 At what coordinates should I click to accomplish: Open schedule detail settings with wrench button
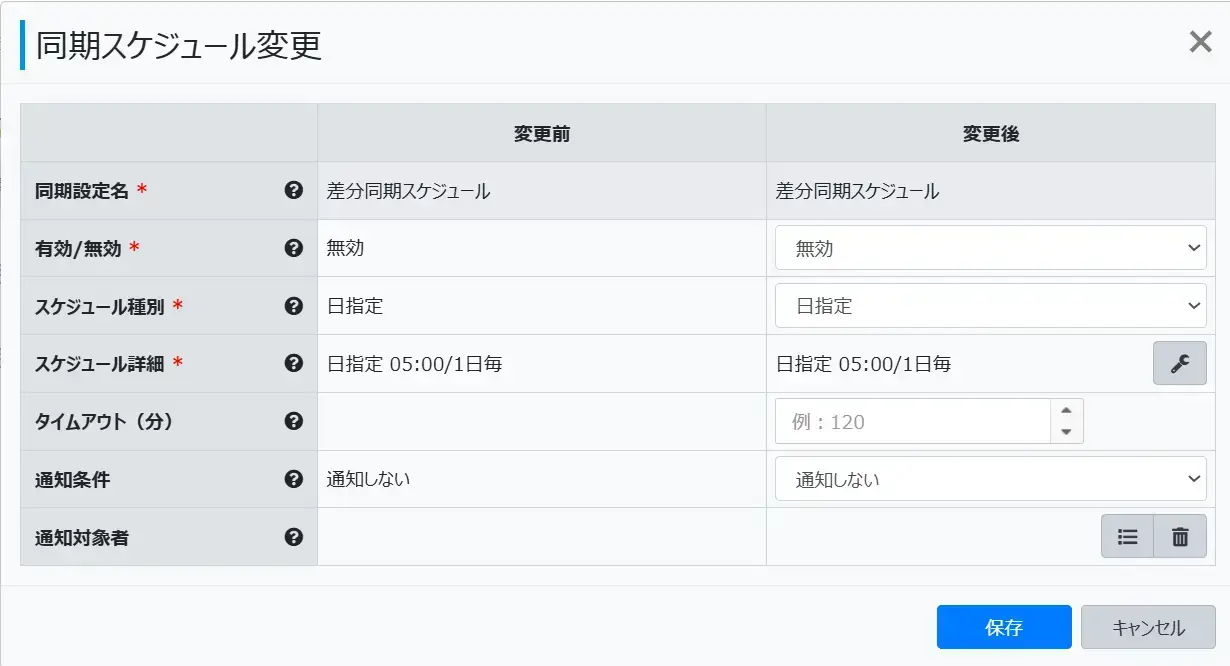coord(1179,363)
